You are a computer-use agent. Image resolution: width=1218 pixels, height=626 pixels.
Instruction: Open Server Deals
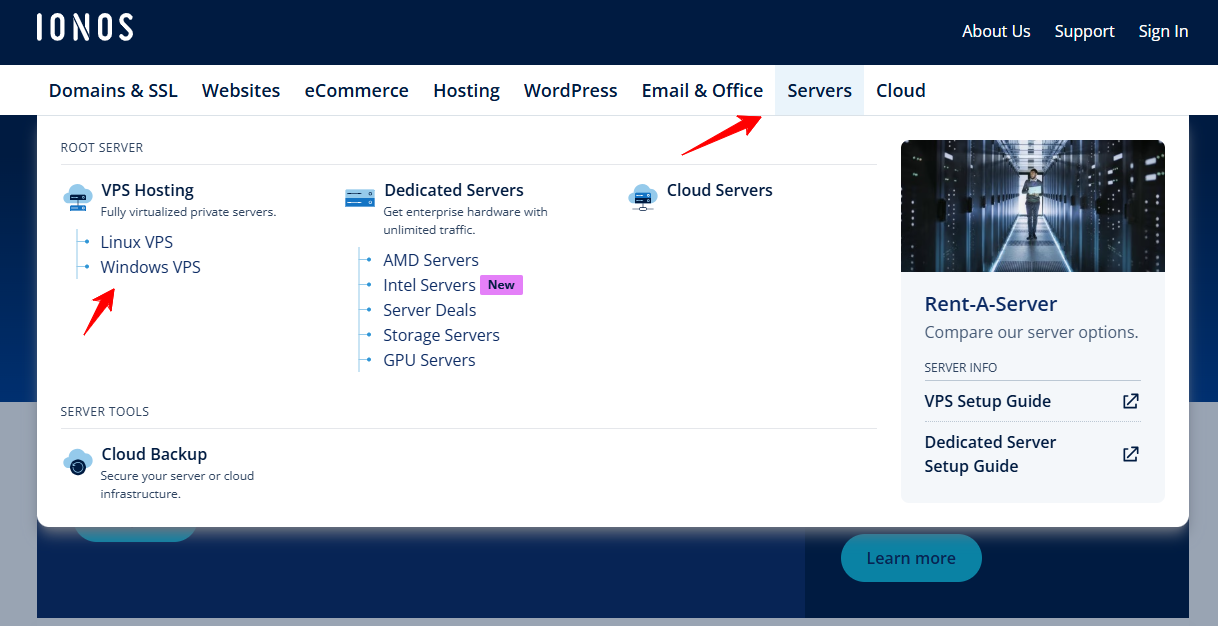click(x=430, y=310)
